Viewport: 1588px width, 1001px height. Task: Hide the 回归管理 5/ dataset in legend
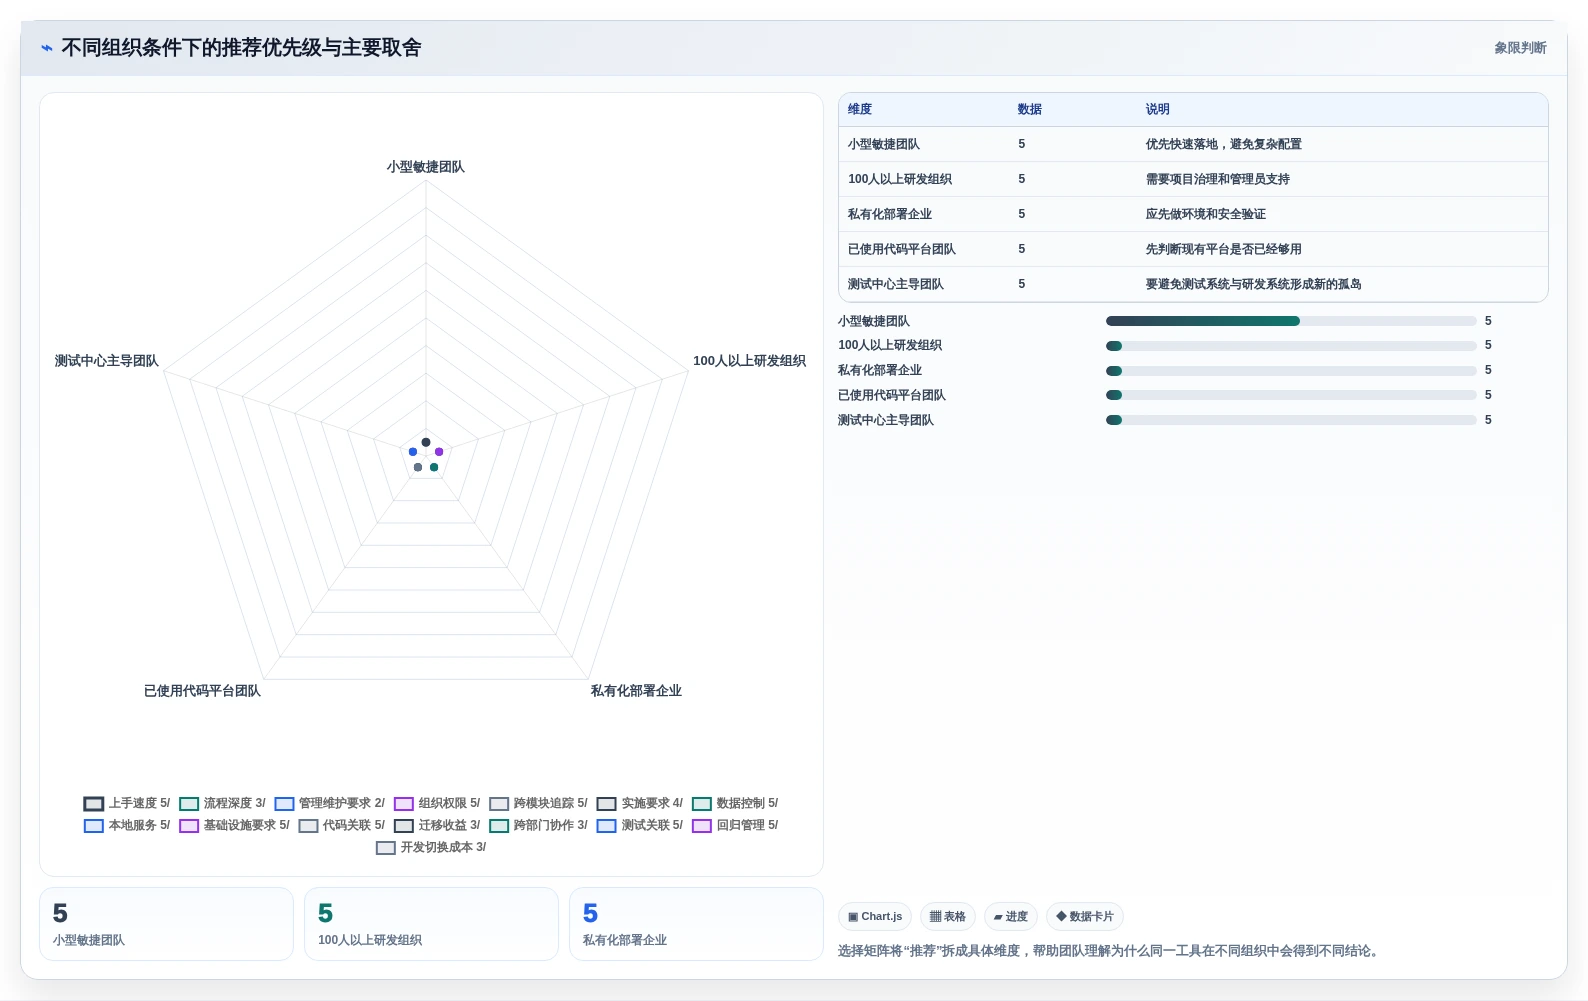pyautogui.click(x=735, y=825)
